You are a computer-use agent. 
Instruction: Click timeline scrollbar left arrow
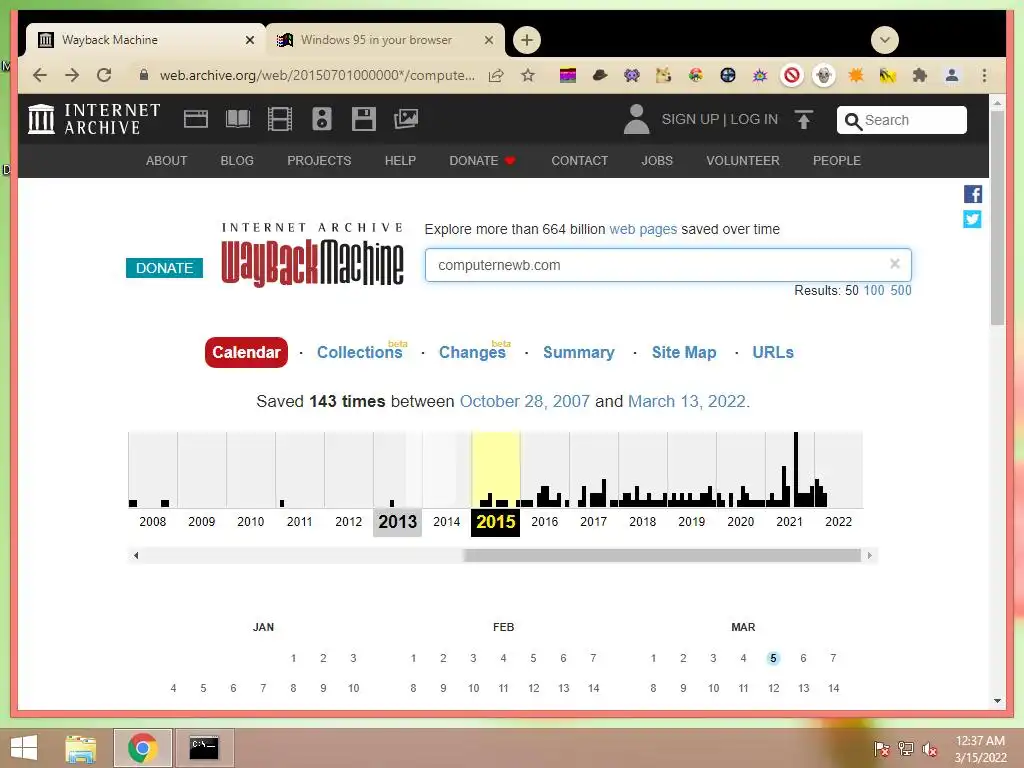136,556
